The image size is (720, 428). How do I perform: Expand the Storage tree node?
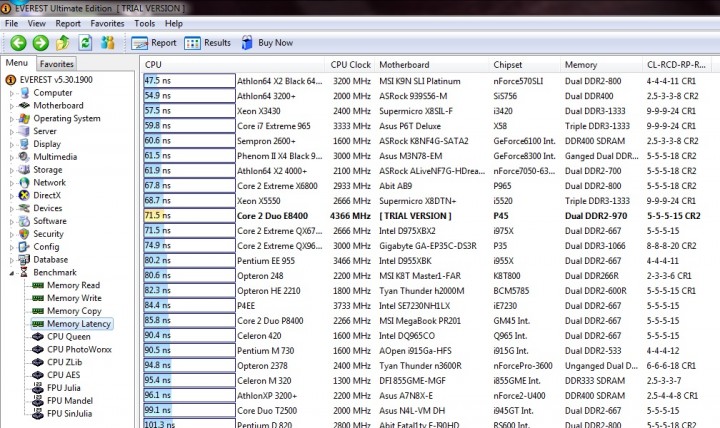pyautogui.click(x=12, y=170)
